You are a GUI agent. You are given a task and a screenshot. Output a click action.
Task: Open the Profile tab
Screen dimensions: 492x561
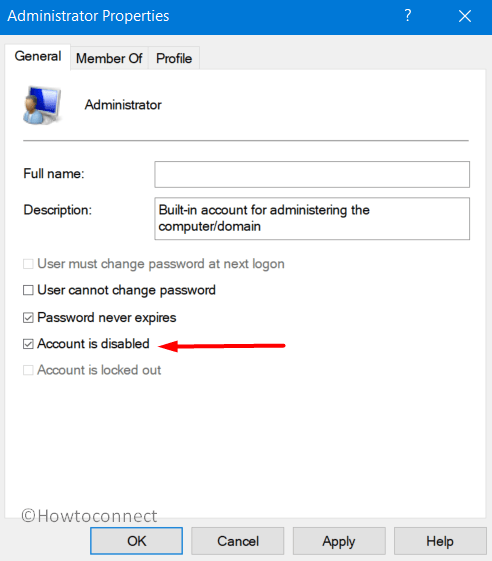[174, 58]
